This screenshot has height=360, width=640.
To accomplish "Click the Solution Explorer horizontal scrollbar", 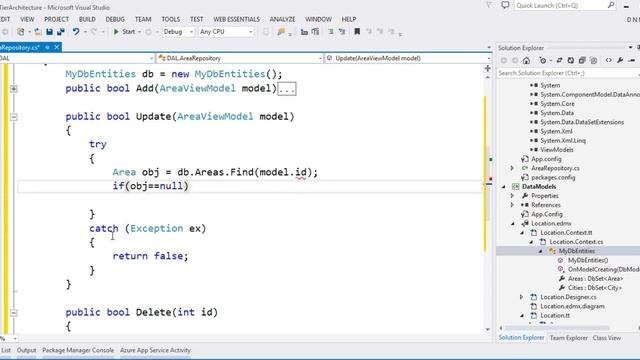I will point(557,328).
